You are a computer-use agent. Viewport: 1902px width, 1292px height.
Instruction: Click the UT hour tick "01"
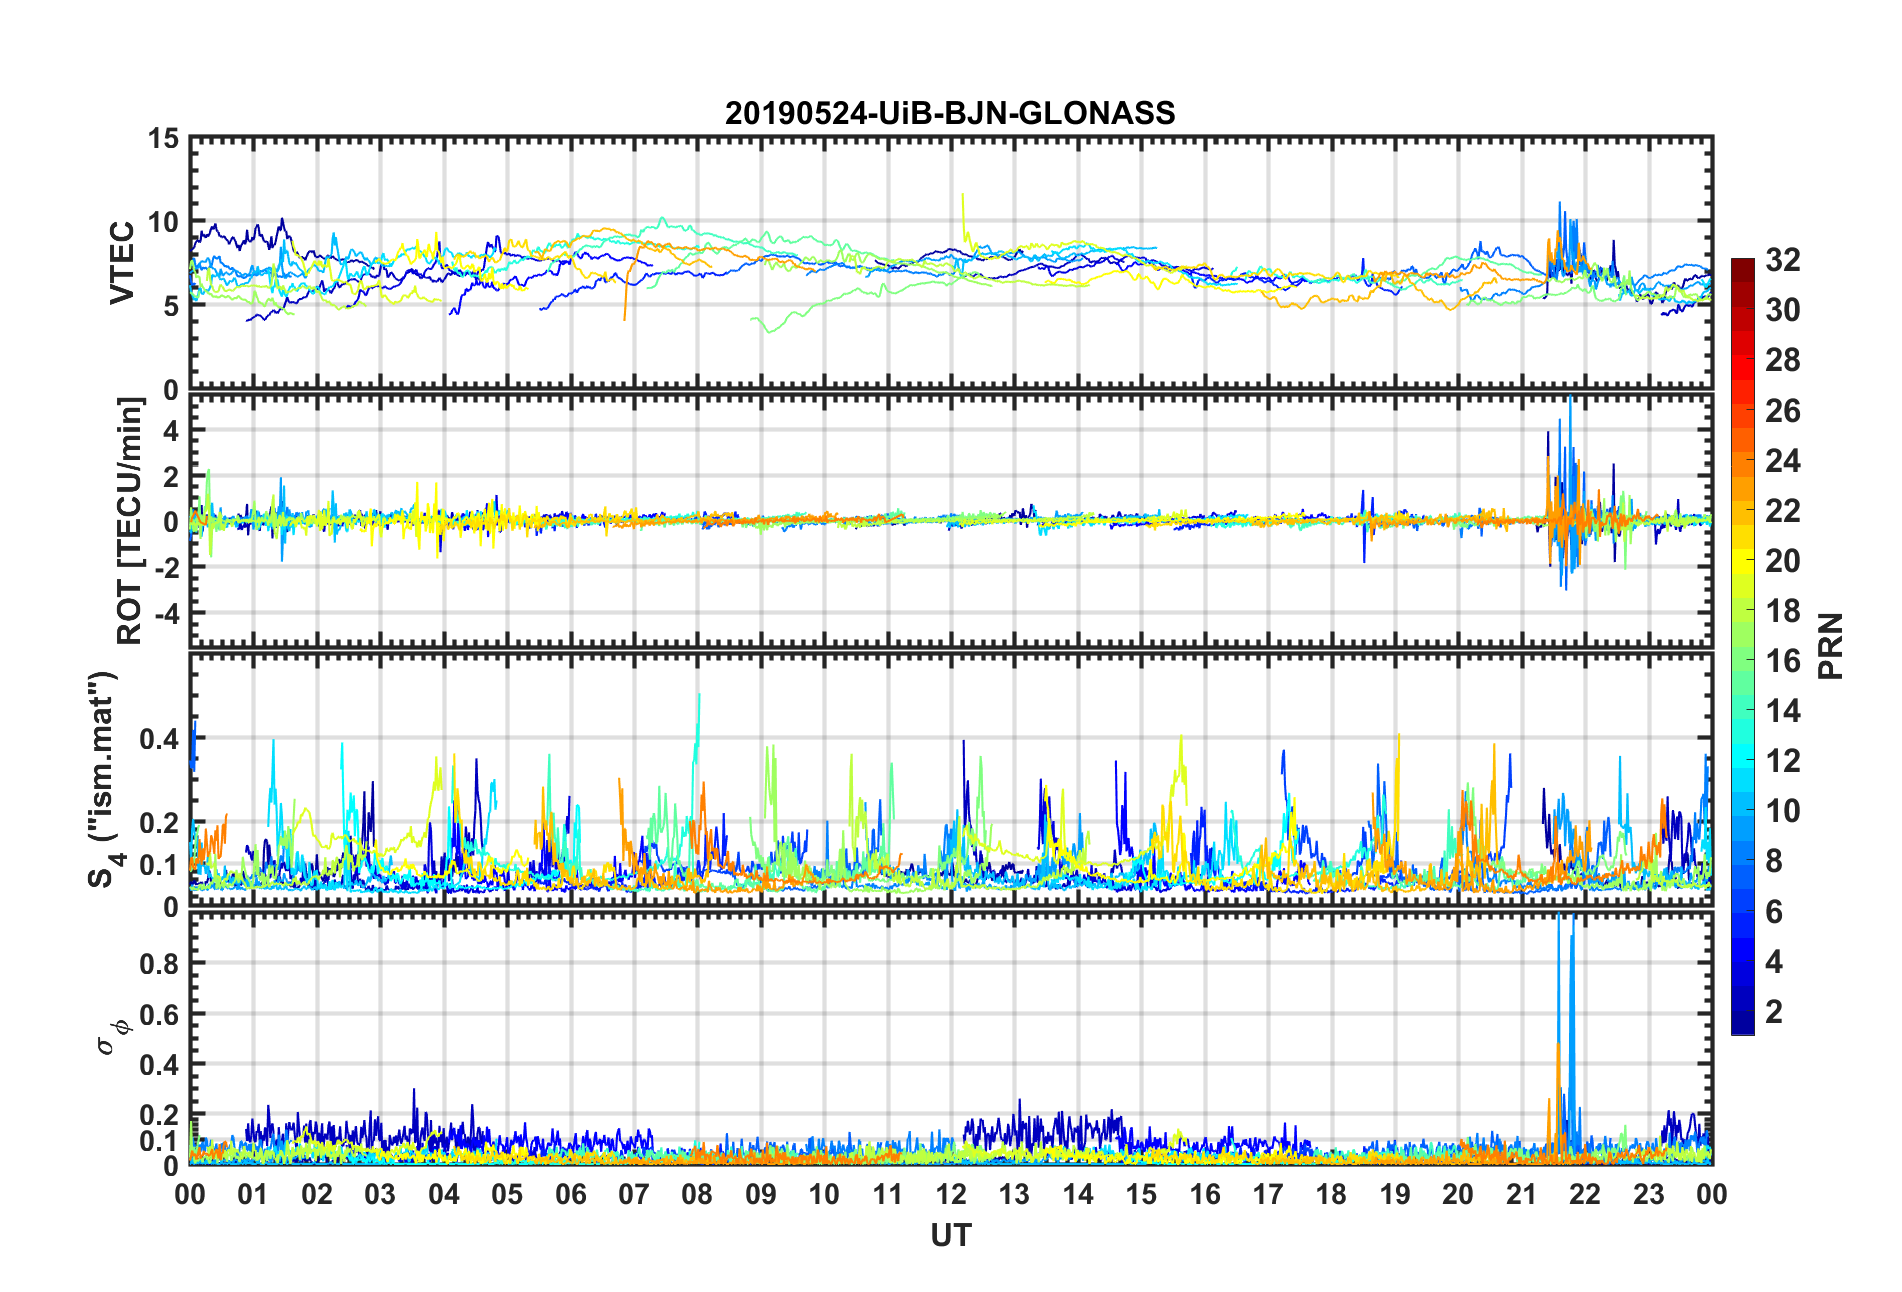coord(253,1194)
